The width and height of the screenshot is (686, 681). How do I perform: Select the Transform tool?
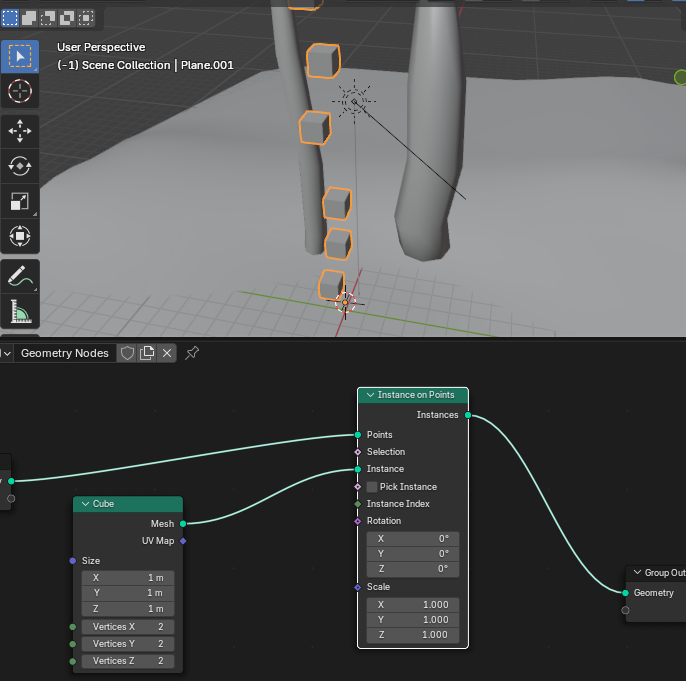[x=20, y=236]
